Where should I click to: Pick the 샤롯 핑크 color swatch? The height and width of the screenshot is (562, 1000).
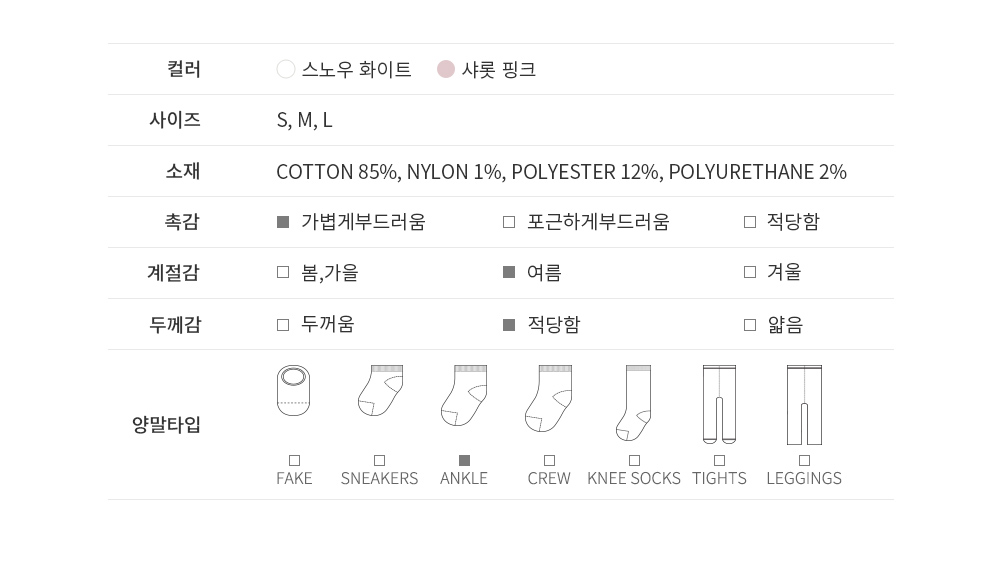coord(446,69)
